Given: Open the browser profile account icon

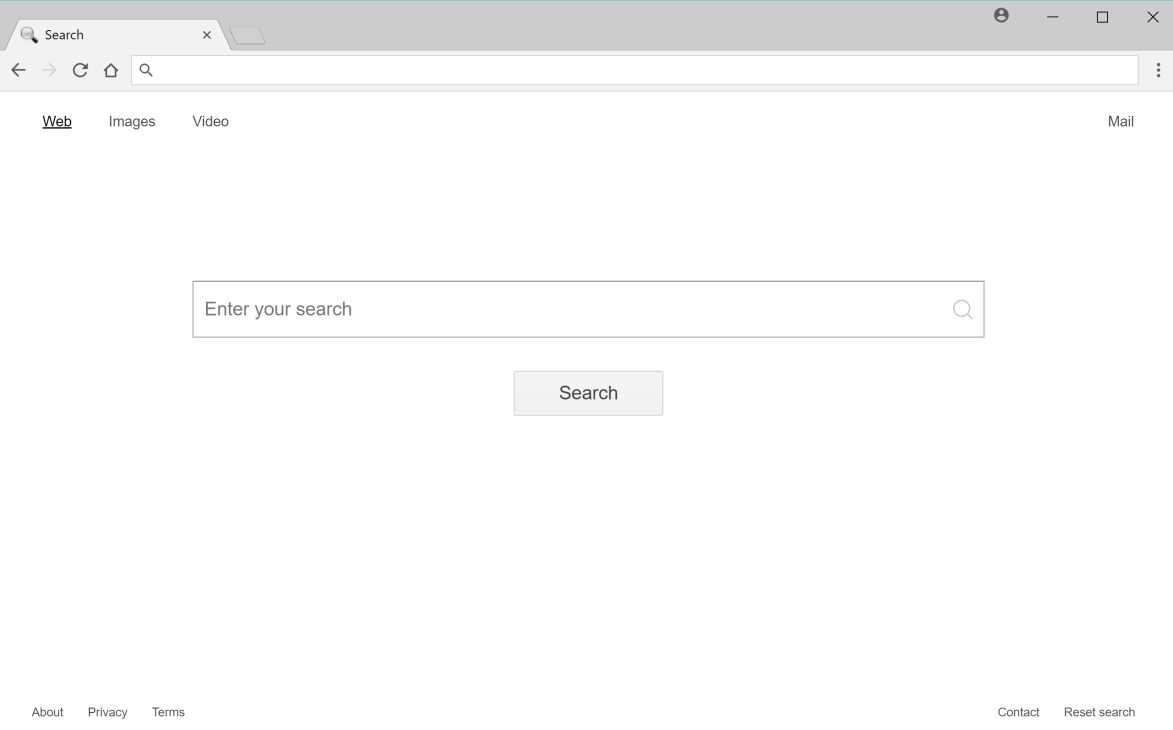Looking at the screenshot, I should tap(1000, 15).
